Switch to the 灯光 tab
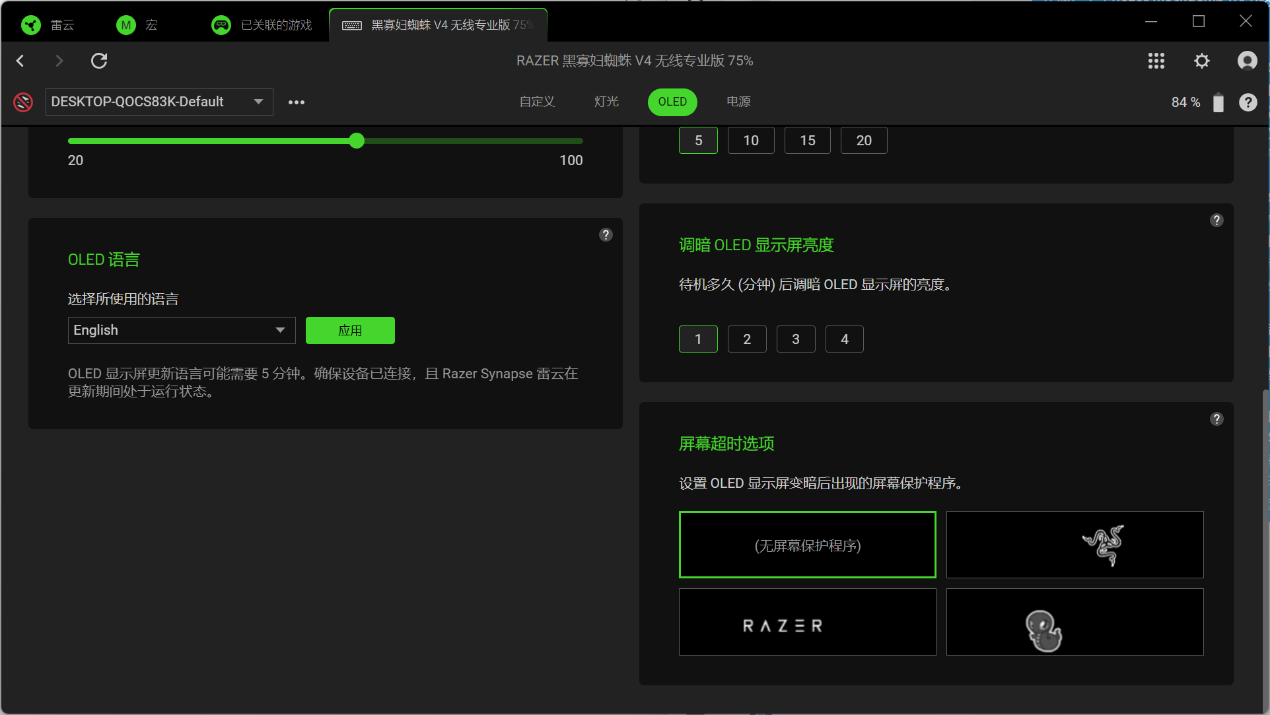Viewport: 1270px width, 715px height. 606,102
